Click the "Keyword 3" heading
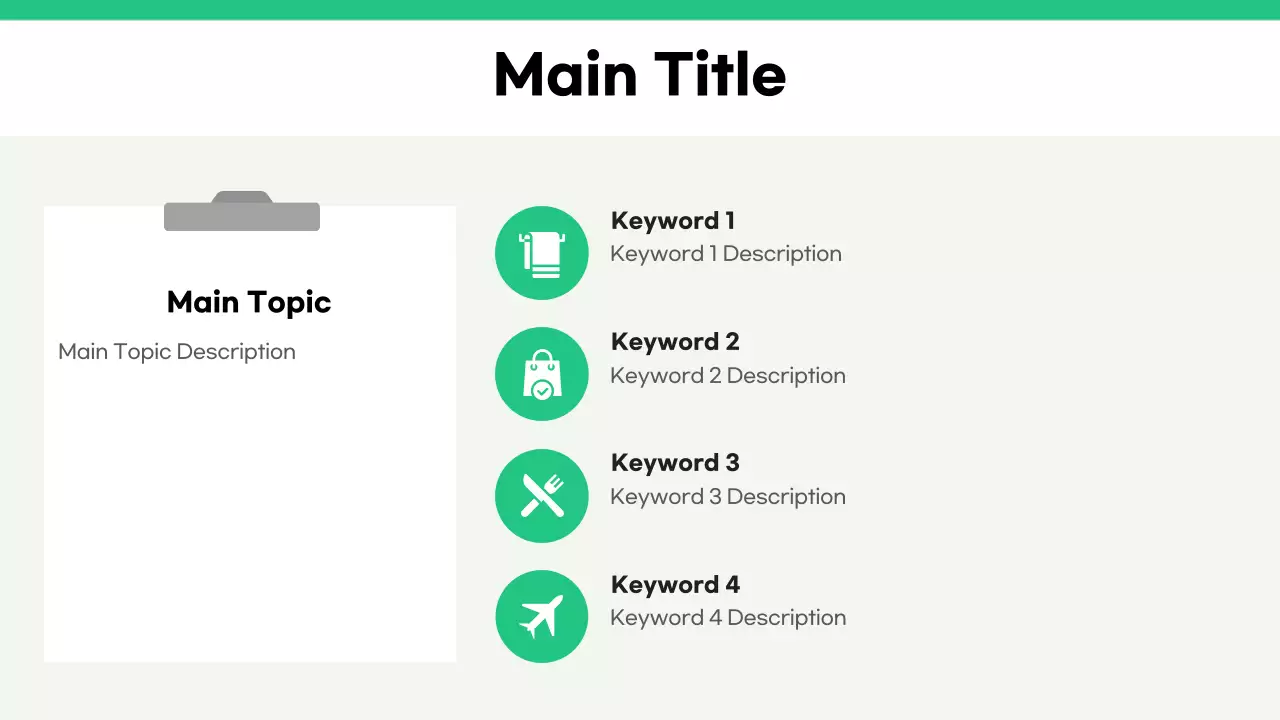Image resolution: width=1280 pixels, height=720 pixels. [x=675, y=463]
